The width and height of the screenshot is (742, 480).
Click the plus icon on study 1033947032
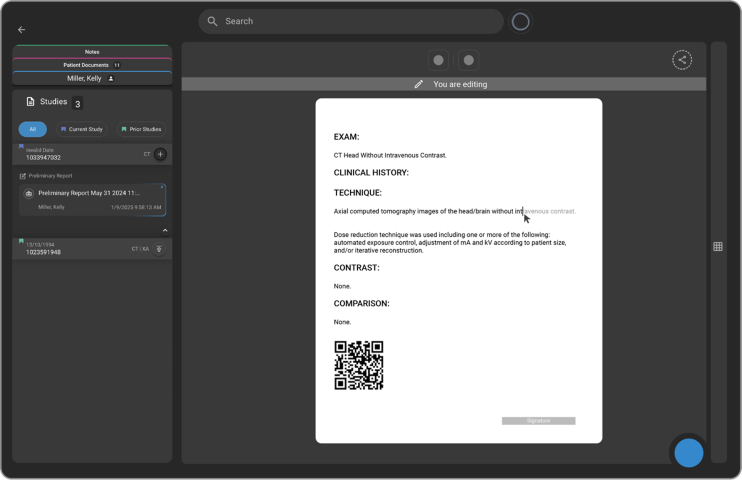tap(160, 154)
